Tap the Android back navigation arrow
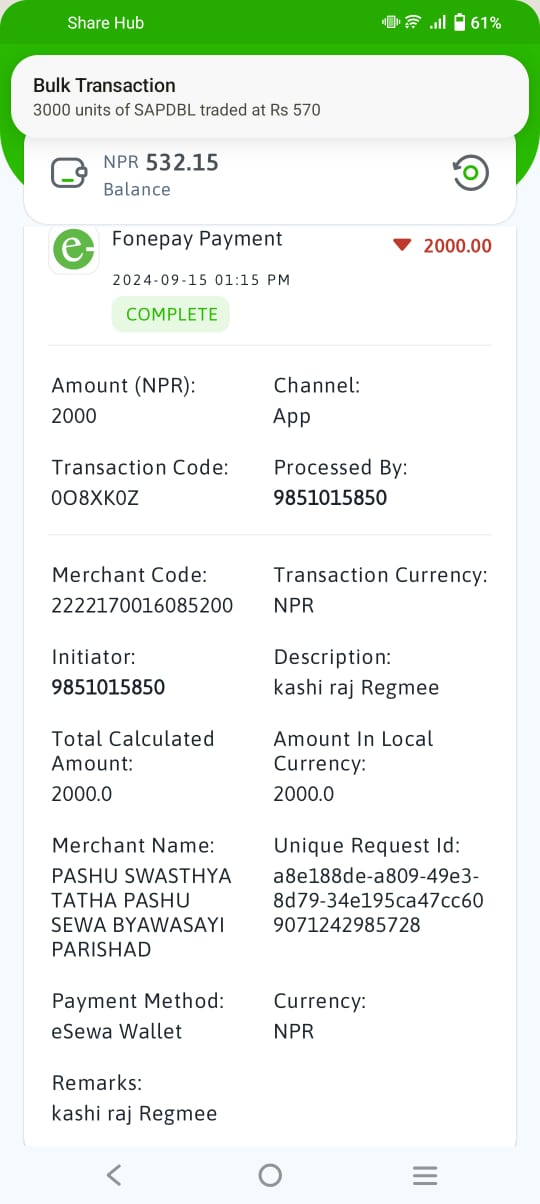Viewport: 540px width, 1204px height. coord(114,1175)
